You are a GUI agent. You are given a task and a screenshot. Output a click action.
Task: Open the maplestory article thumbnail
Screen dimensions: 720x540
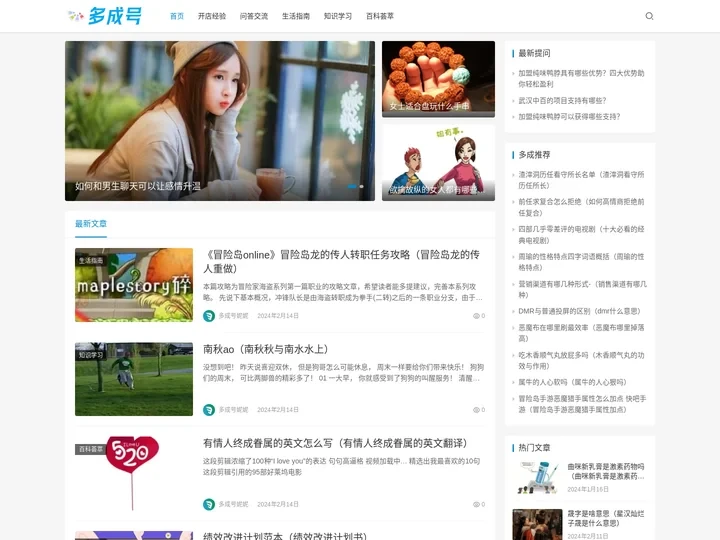(134, 285)
